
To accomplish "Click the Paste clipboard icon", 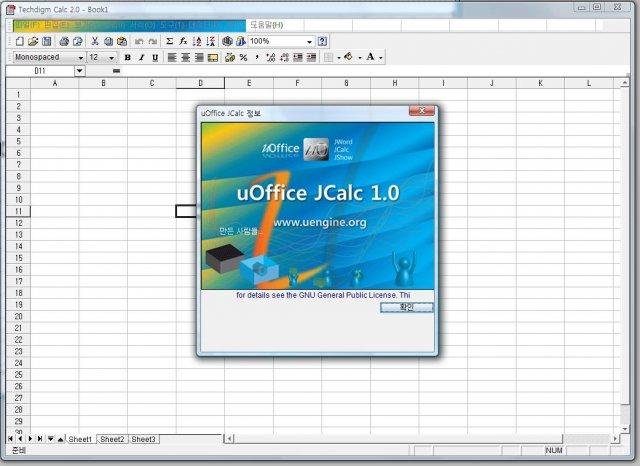I will (x=122, y=41).
